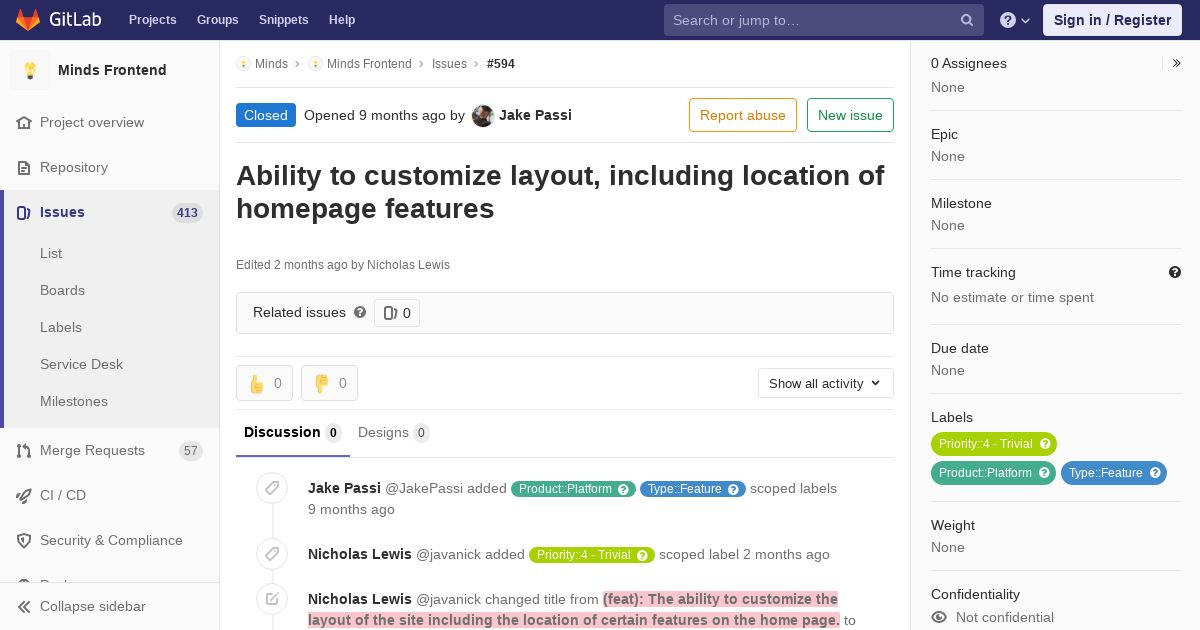Click the Security & Compliance shield icon
Screen dimensions: 1200x630
[x=24, y=540]
